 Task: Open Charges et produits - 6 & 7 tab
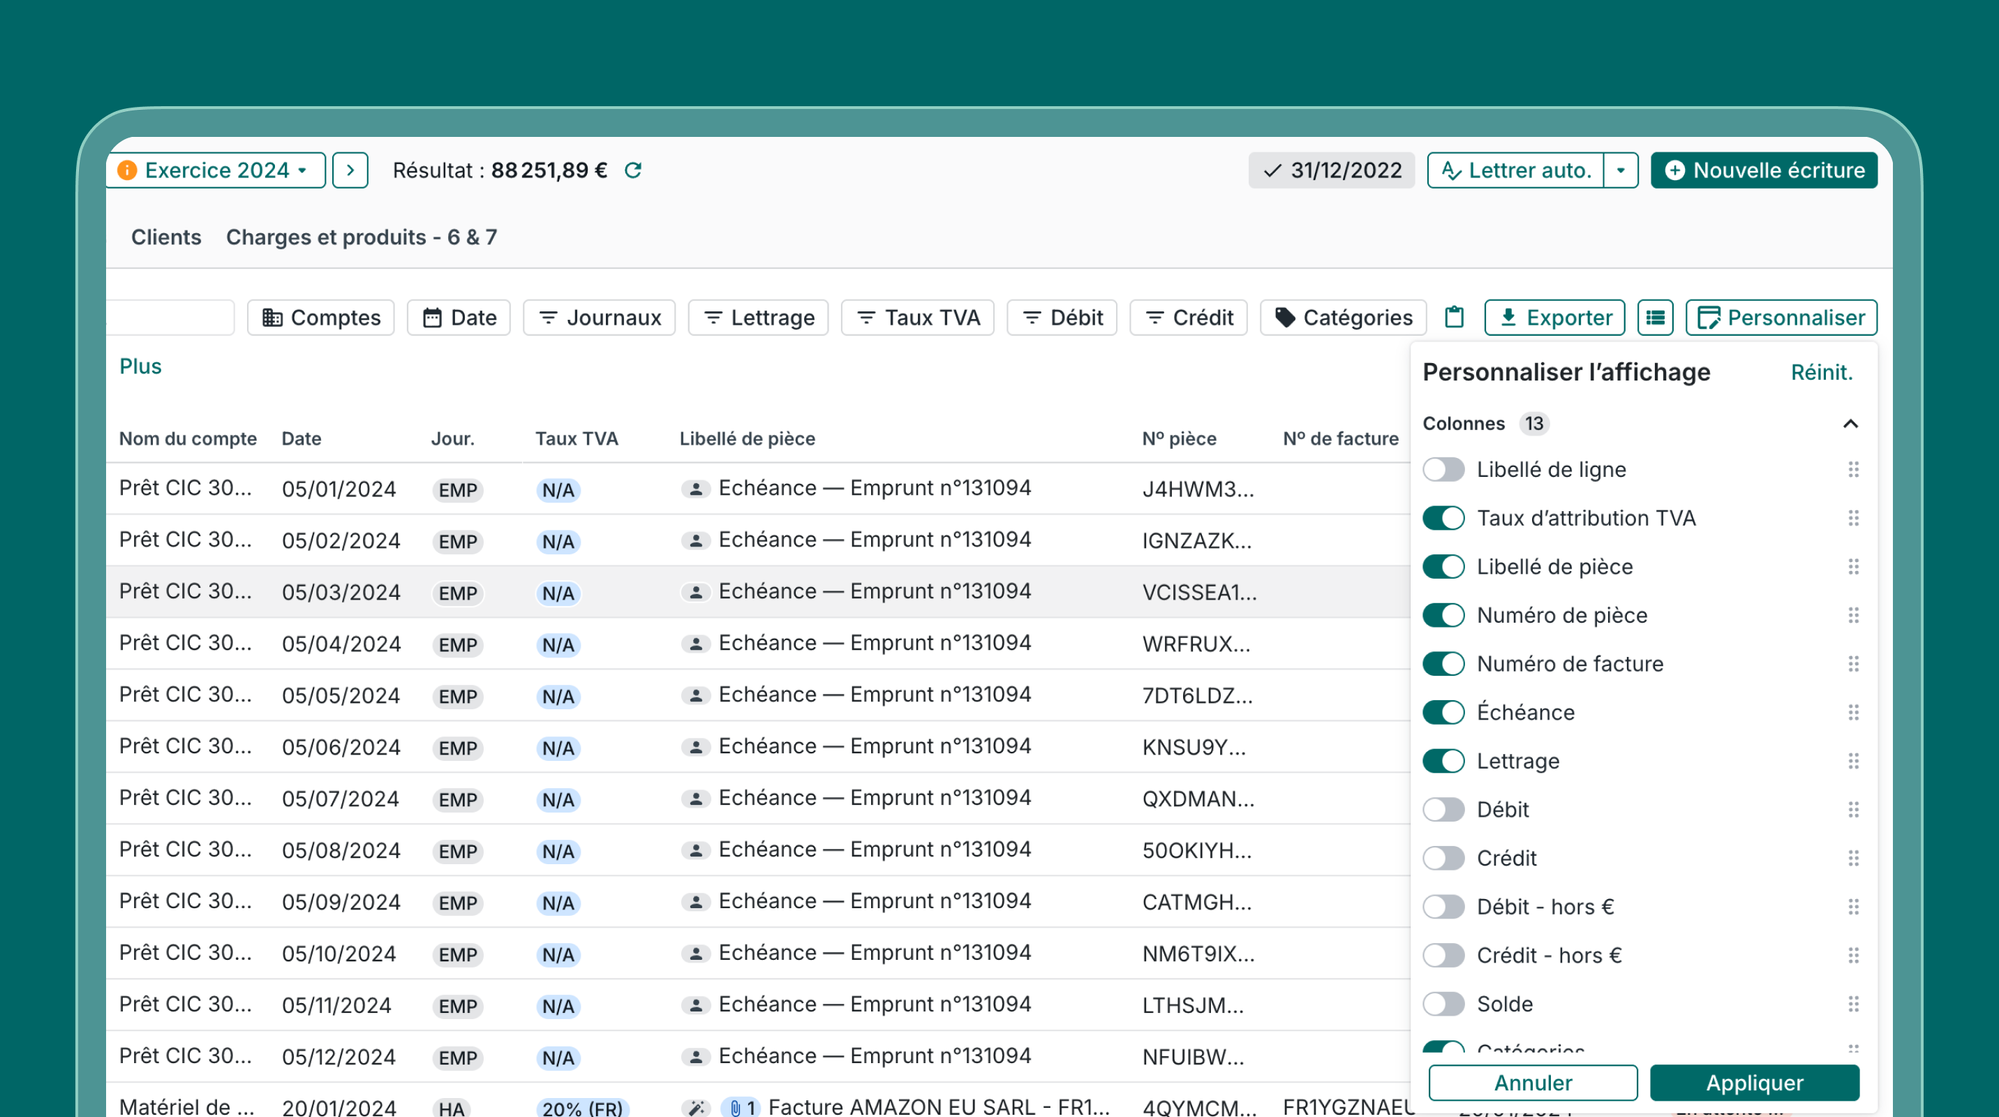(361, 237)
